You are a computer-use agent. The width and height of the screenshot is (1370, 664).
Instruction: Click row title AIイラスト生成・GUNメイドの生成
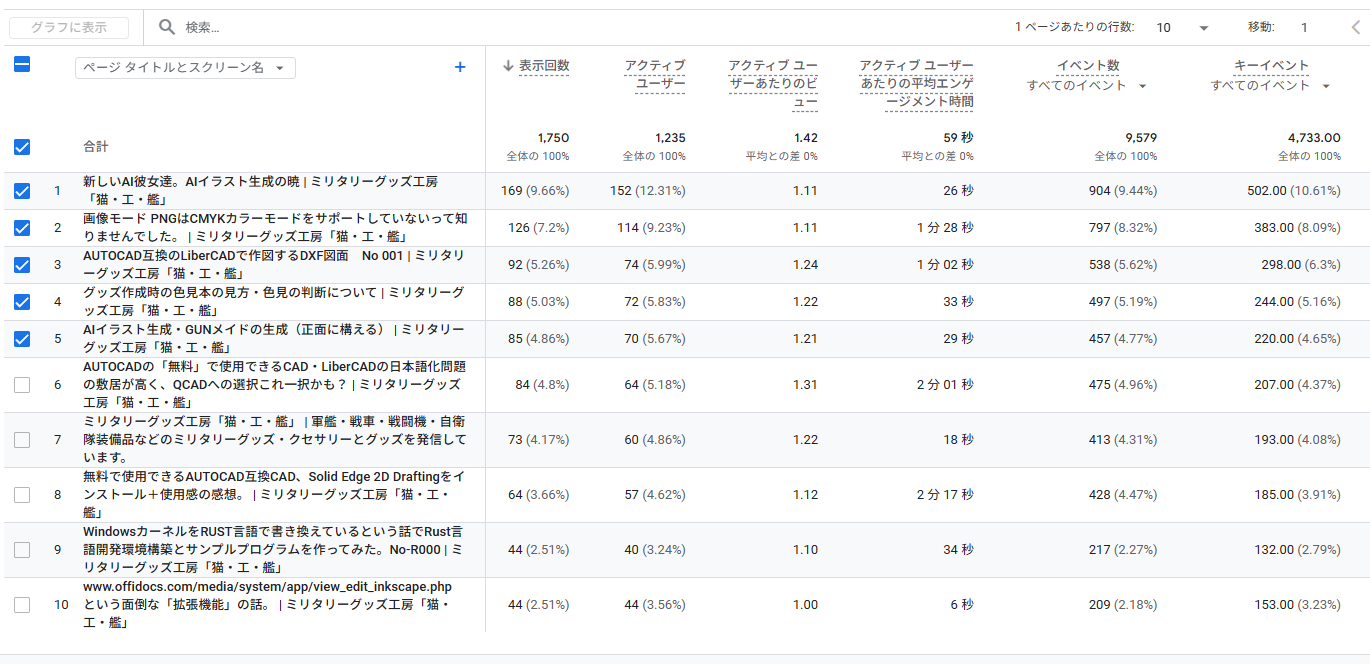pyautogui.click(x=274, y=339)
